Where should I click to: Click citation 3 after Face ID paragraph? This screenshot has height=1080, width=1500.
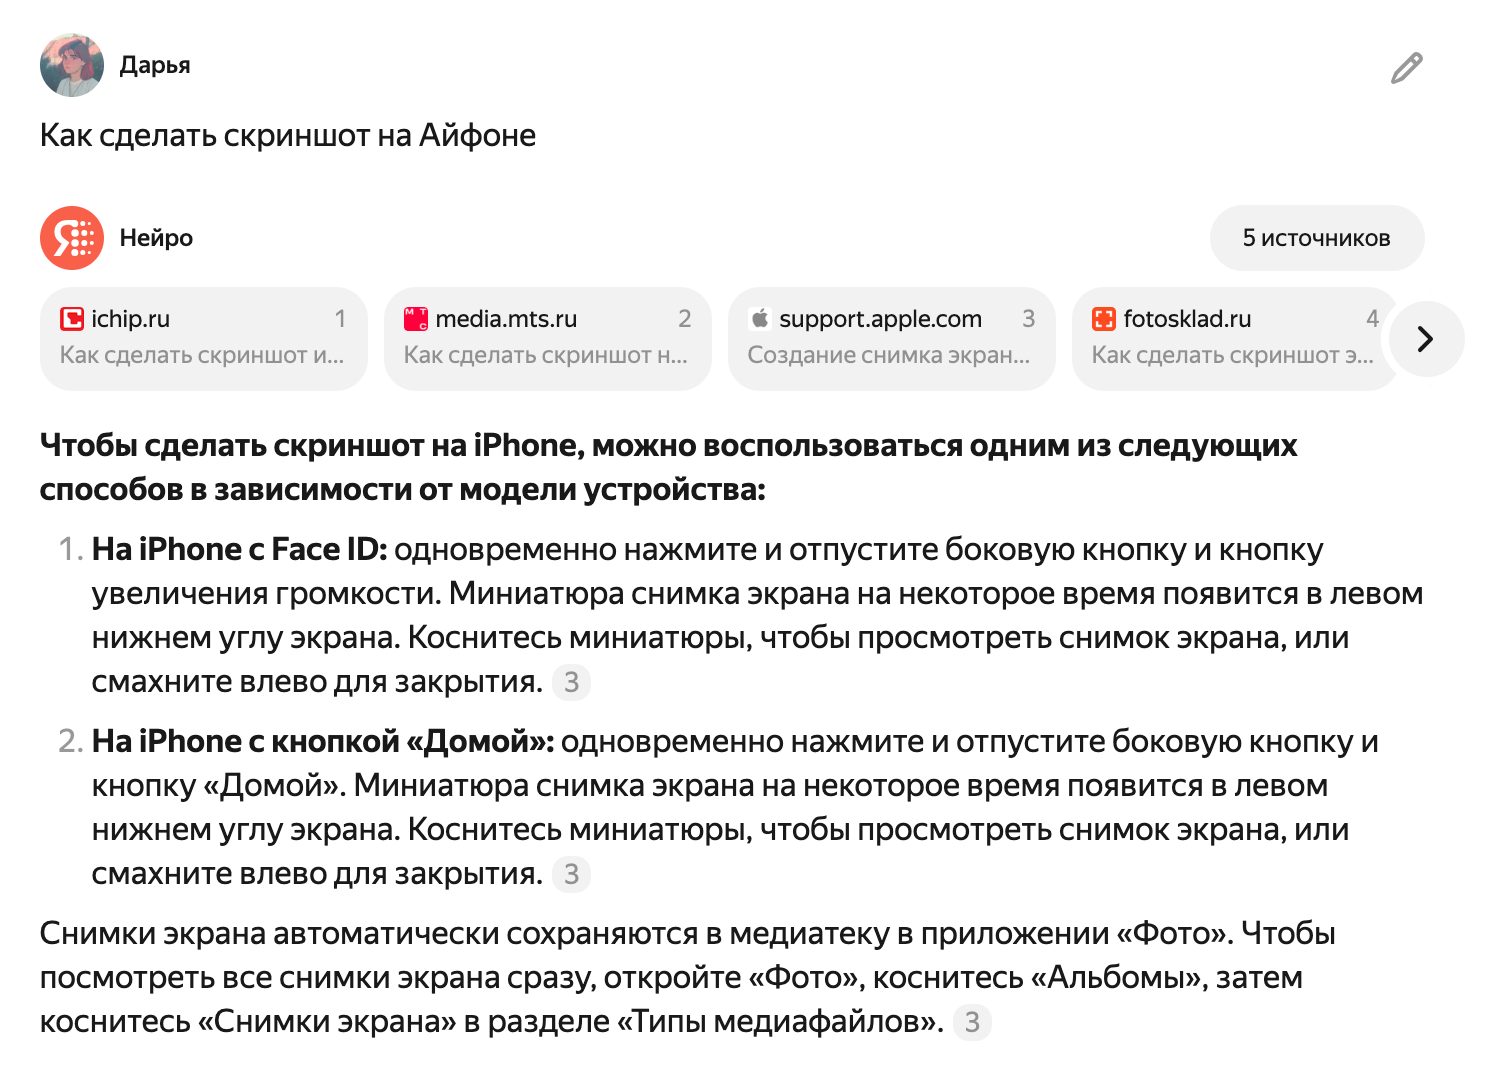coord(572,682)
